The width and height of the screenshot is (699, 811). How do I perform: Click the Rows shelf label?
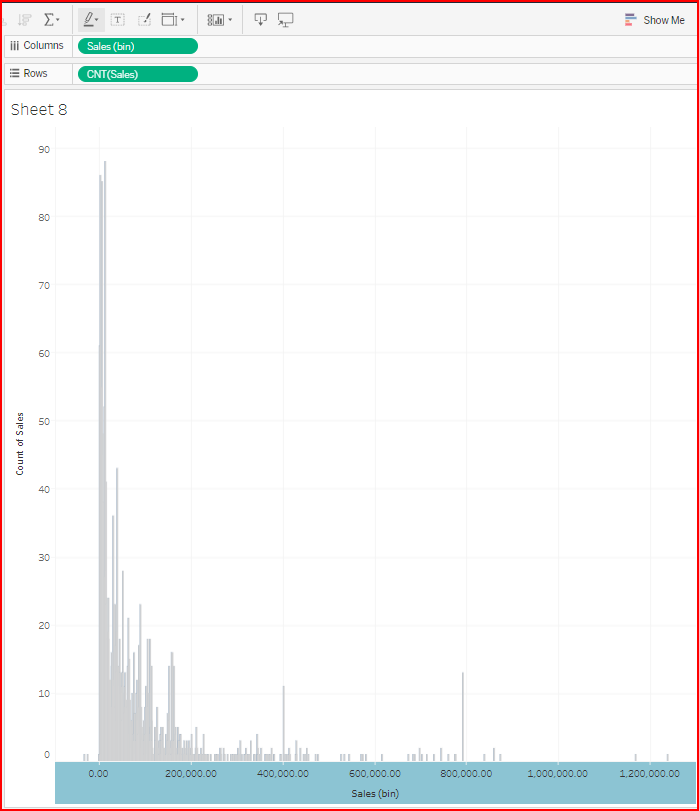(29, 74)
